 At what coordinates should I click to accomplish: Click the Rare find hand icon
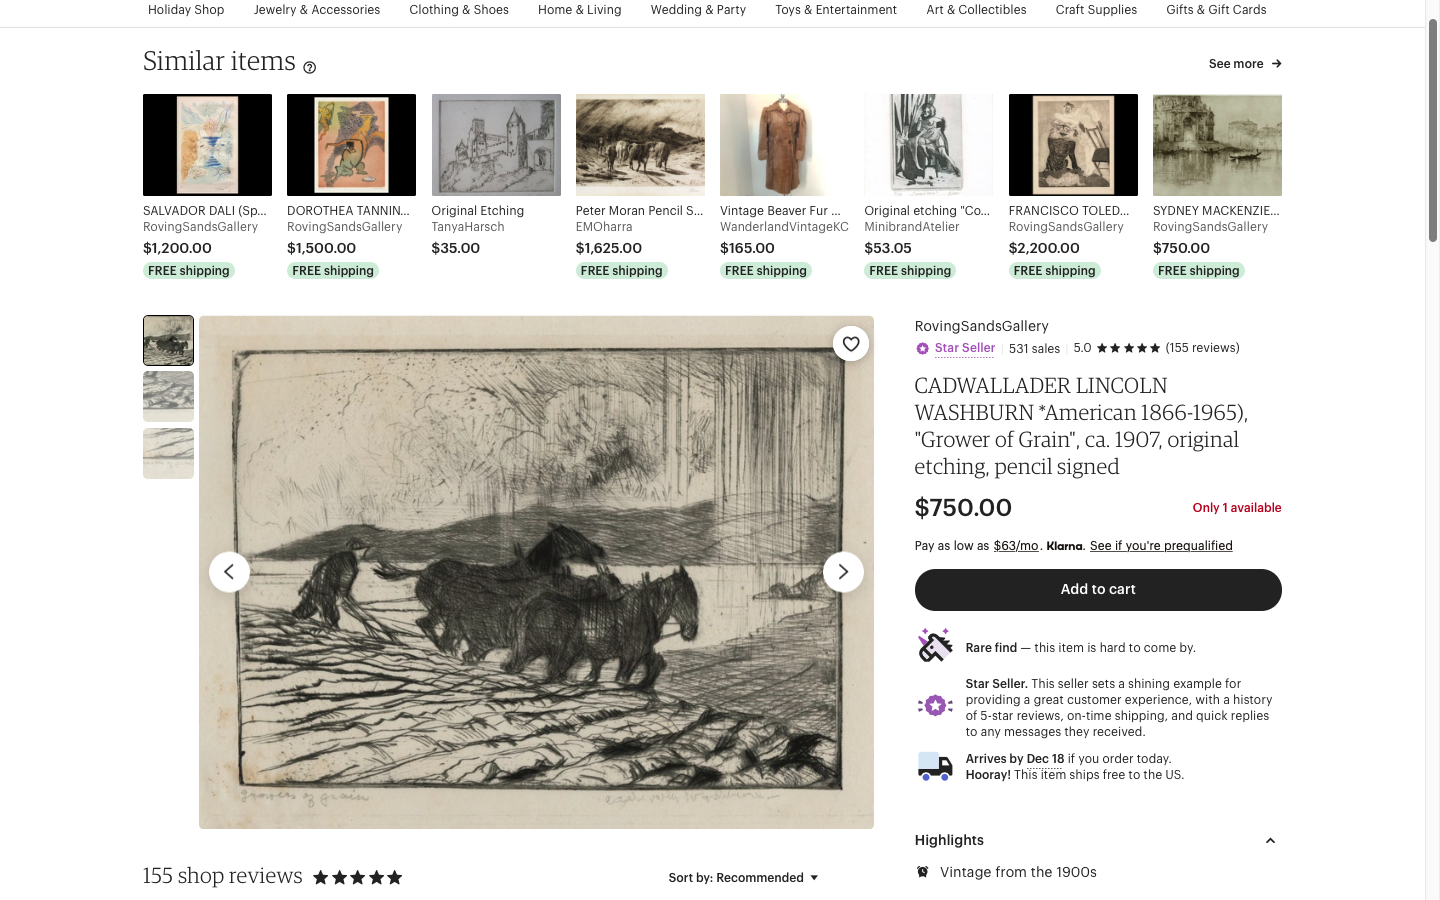[935, 646]
